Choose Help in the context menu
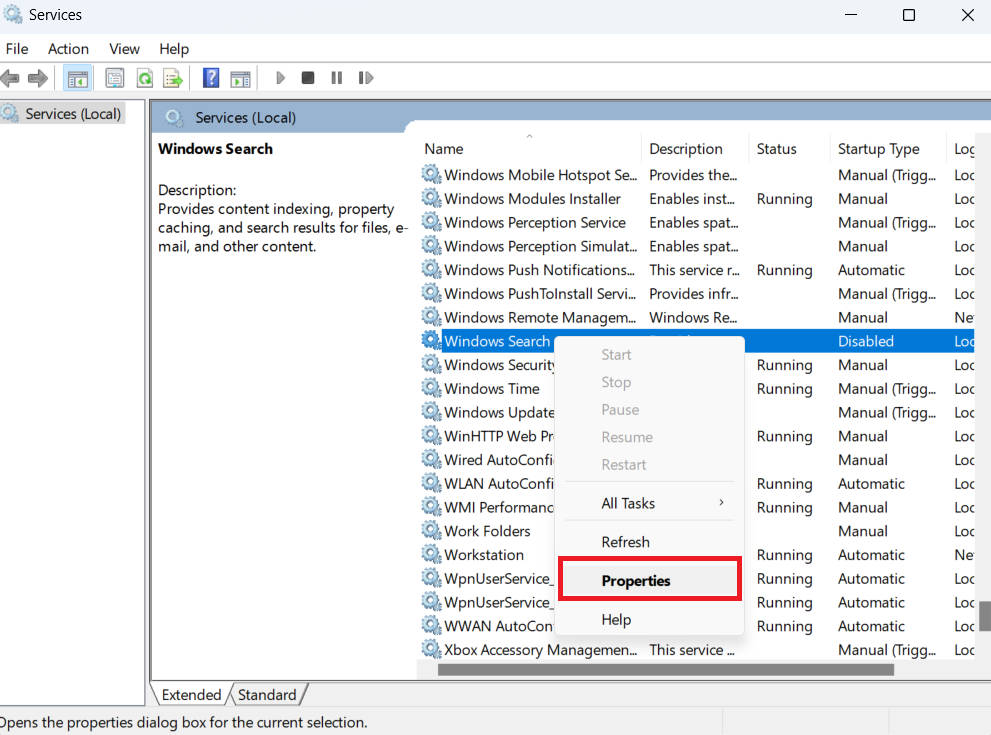Image resolution: width=991 pixels, height=735 pixels. [650, 619]
